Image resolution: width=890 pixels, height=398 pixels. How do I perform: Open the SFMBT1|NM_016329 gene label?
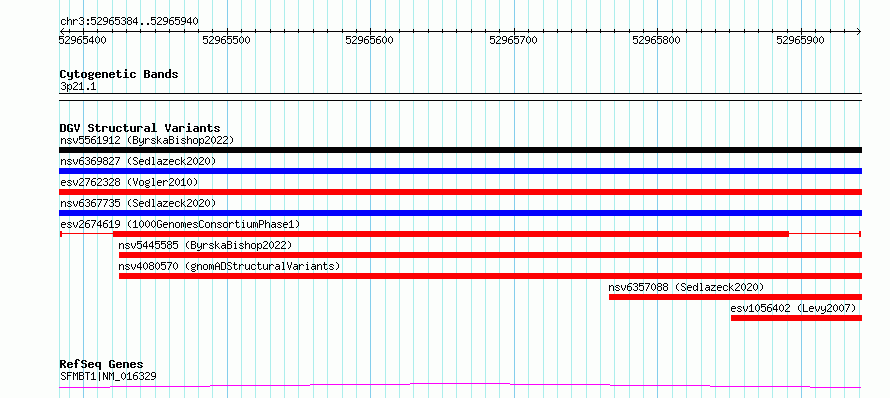tap(108, 376)
